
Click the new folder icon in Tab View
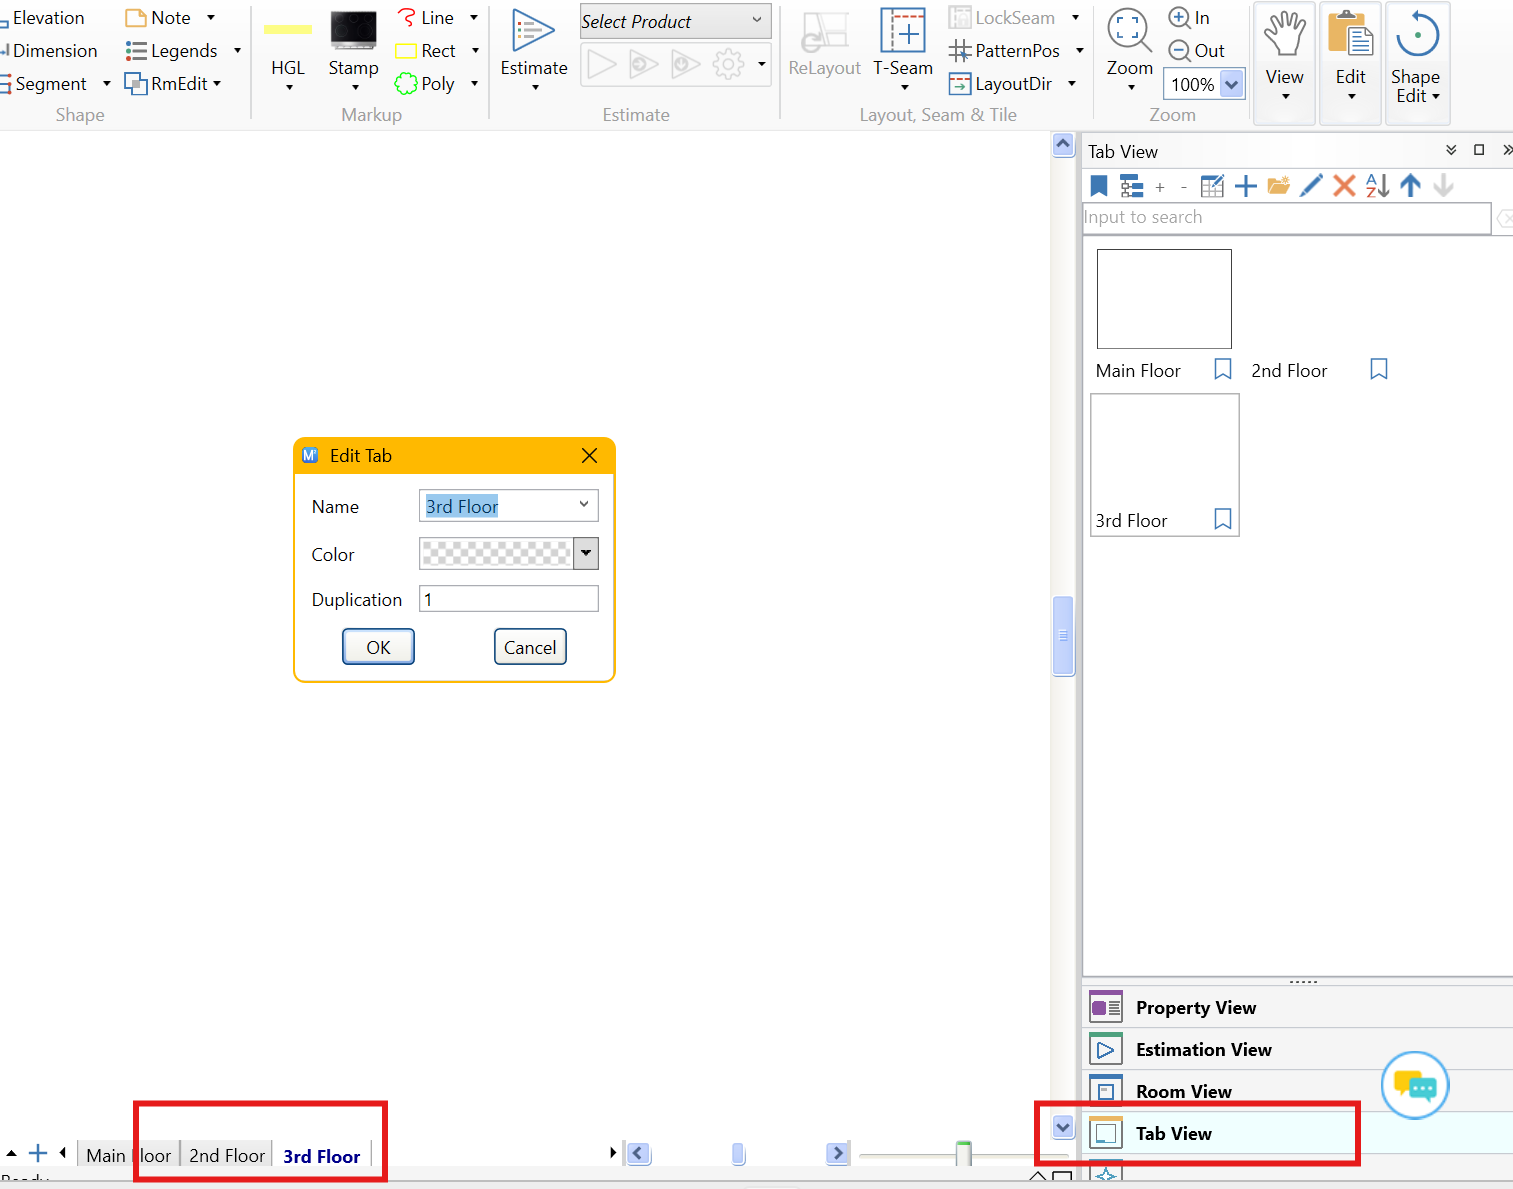[x=1278, y=186]
